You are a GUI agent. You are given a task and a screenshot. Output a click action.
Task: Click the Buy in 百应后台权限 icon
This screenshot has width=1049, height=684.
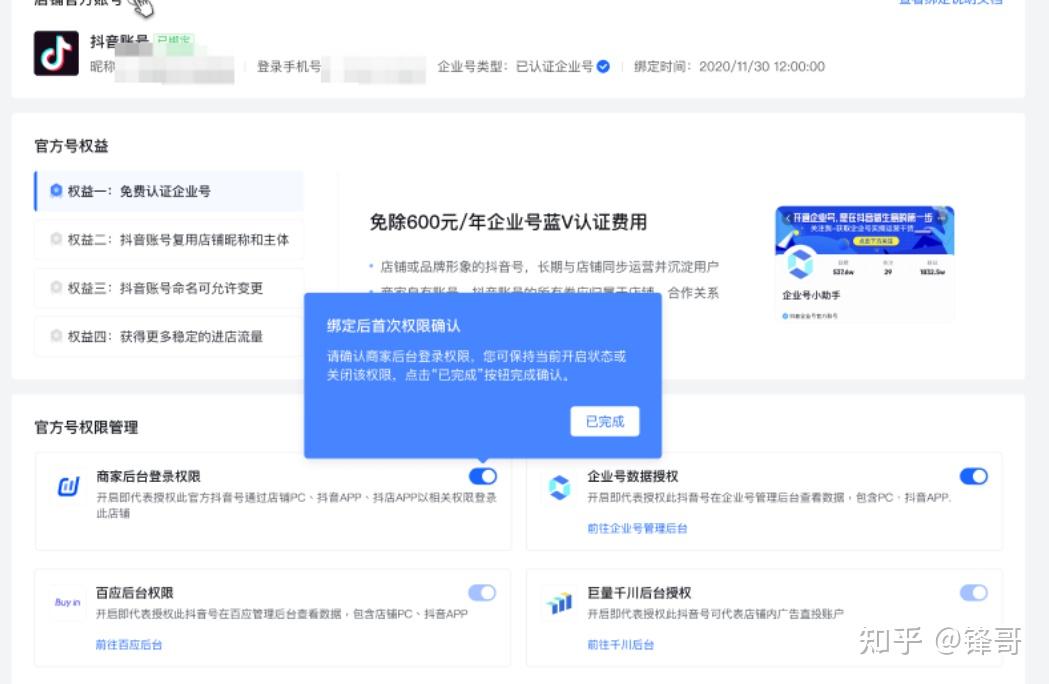68,602
